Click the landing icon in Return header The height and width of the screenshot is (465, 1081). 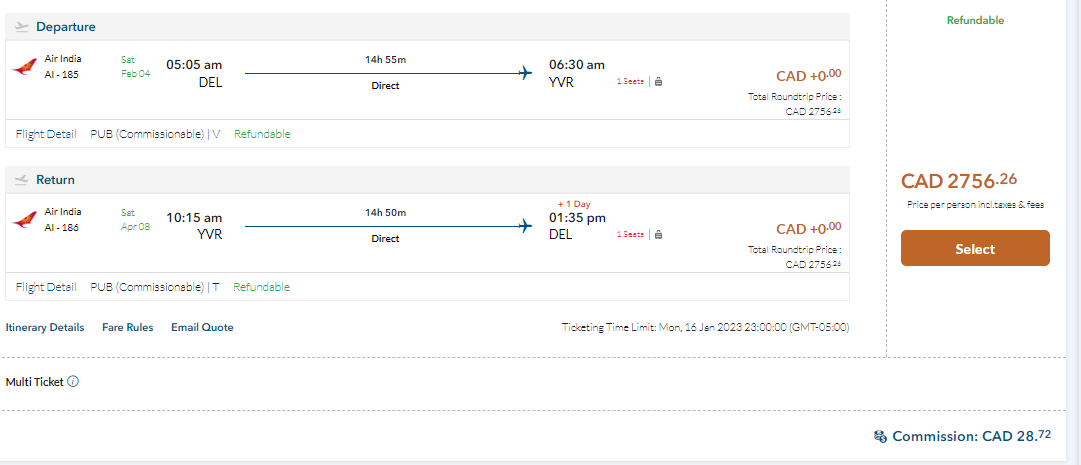(x=22, y=180)
